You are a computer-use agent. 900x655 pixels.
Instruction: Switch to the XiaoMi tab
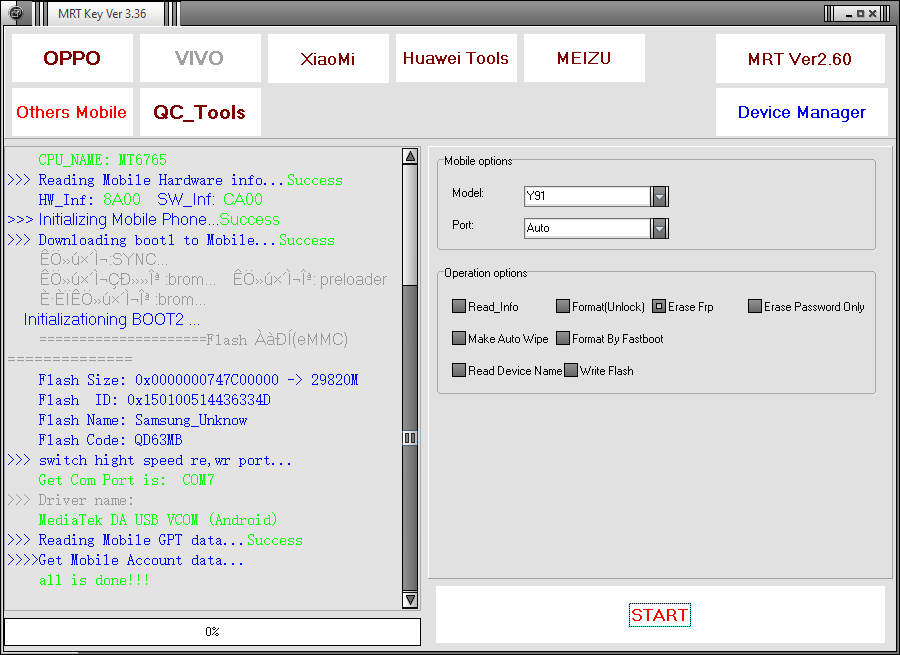coord(328,58)
